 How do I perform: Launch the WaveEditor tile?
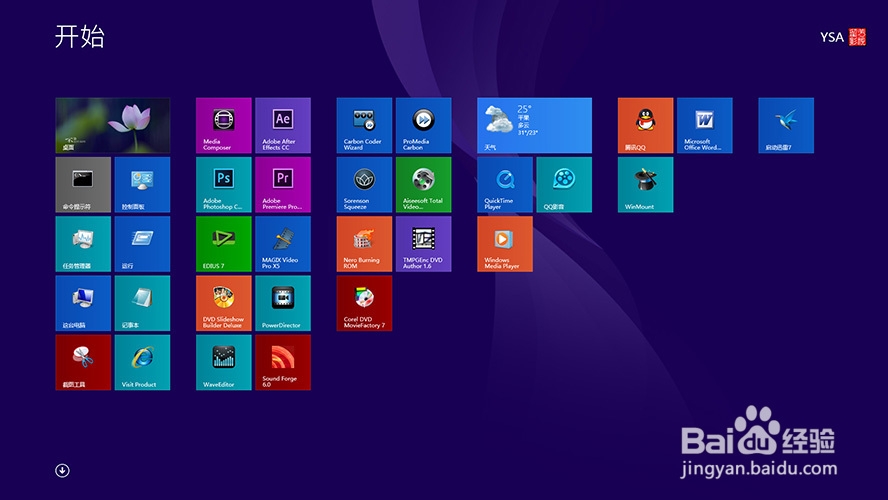coord(224,362)
